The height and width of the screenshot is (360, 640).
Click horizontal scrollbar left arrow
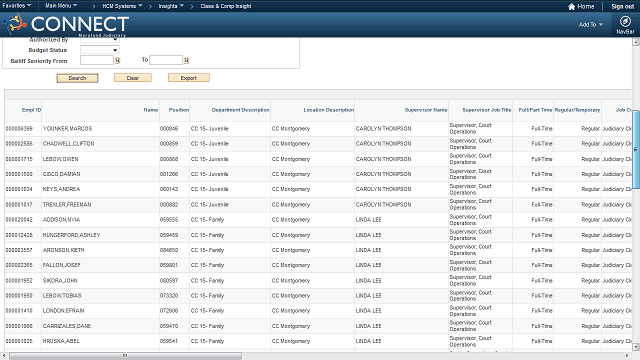pos(4,356)
